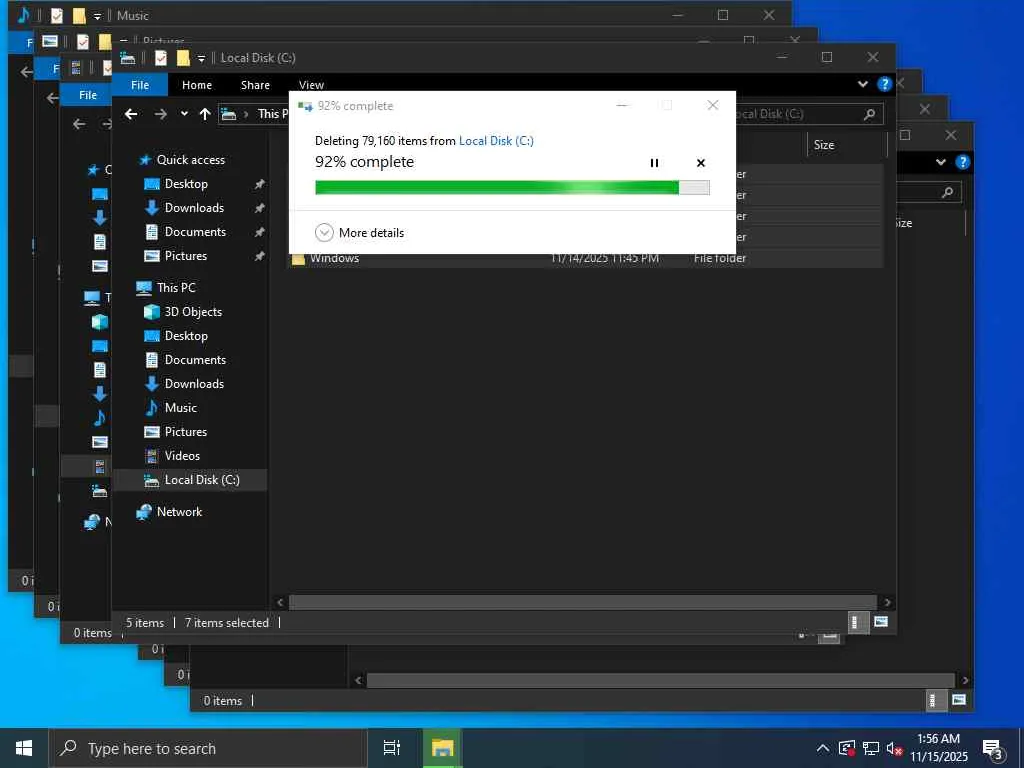
Task: Go up one folder level
Action: point(205,114)
